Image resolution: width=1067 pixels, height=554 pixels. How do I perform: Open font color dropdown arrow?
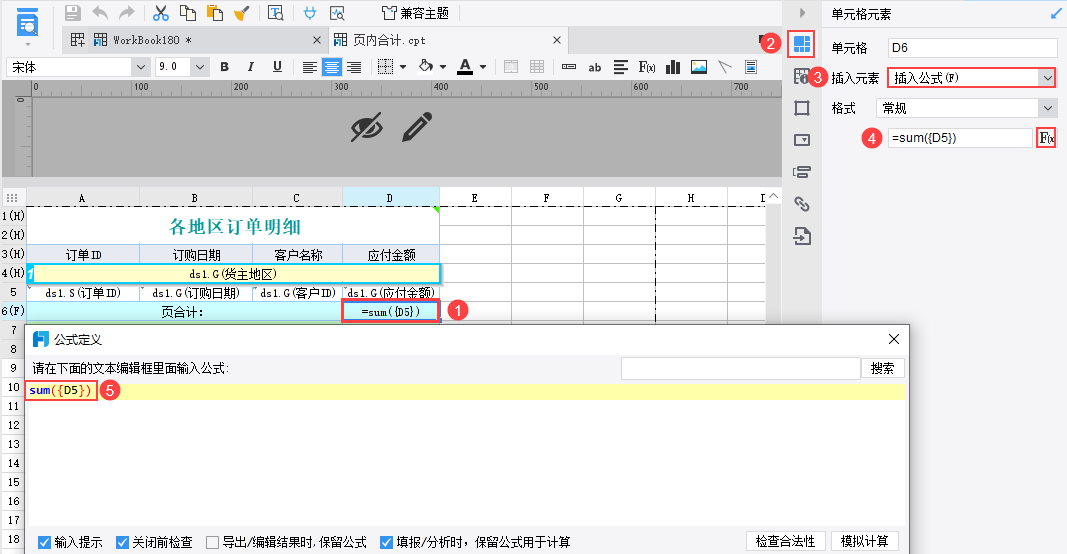point(483,67)
